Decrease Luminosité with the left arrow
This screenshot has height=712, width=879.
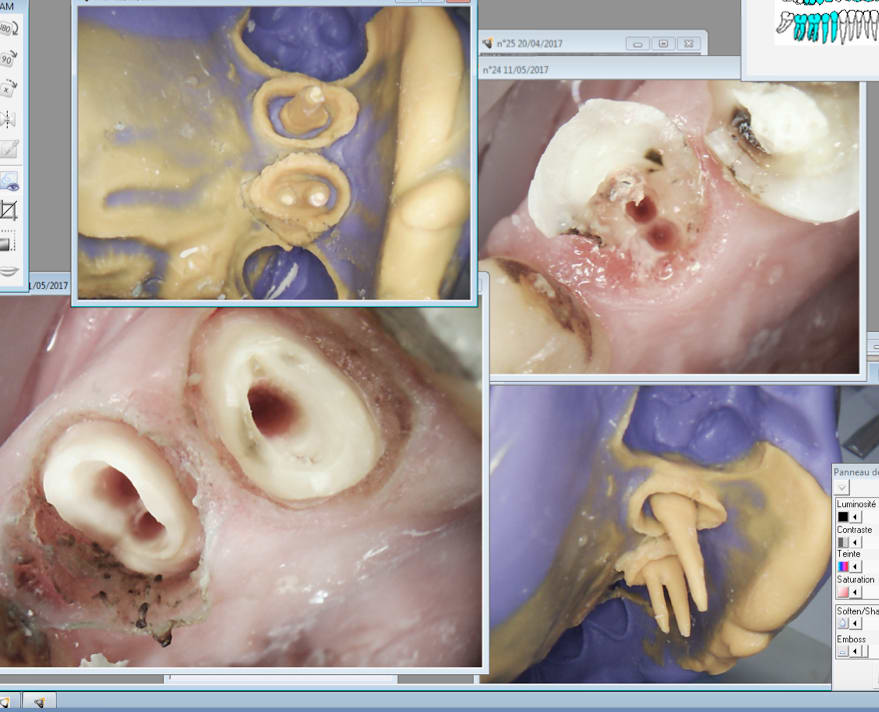pos(856,517)
